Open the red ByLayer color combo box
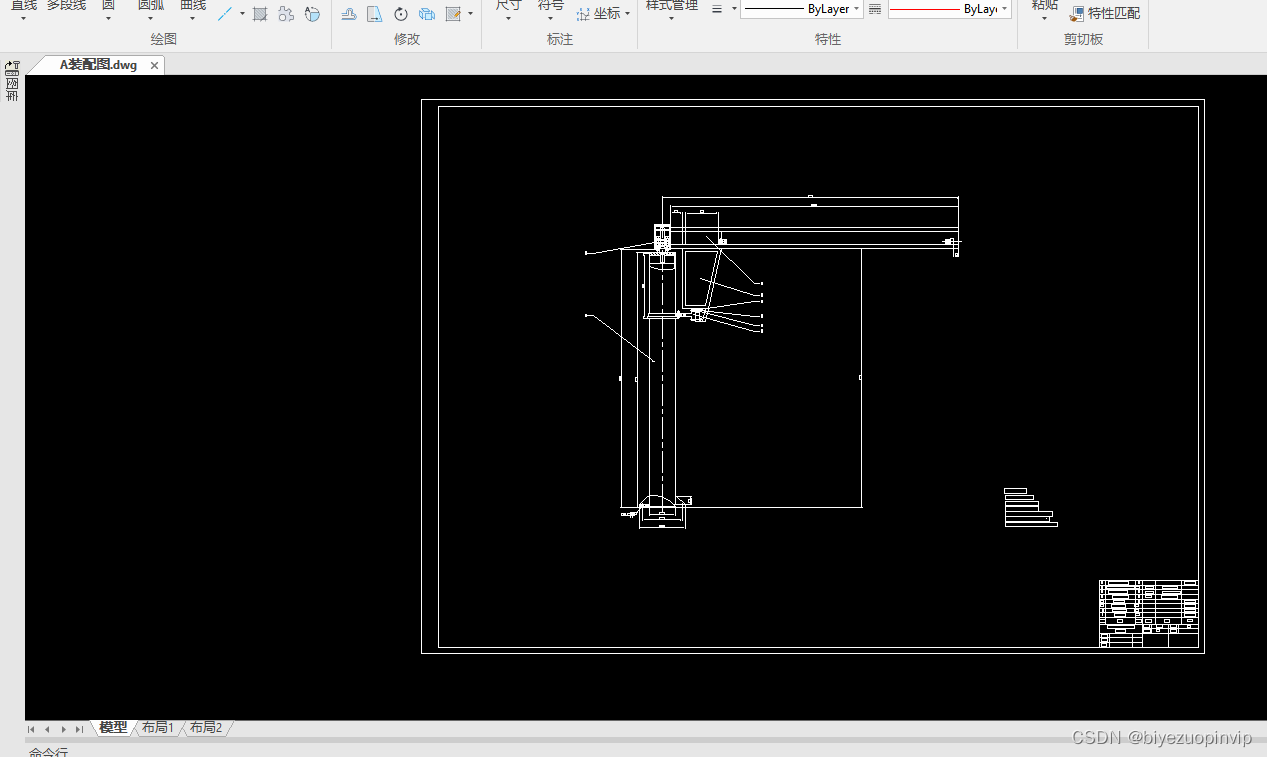The width and height of the screenshot is (1267, 757). pyautogui.click(x=949, y=9)
